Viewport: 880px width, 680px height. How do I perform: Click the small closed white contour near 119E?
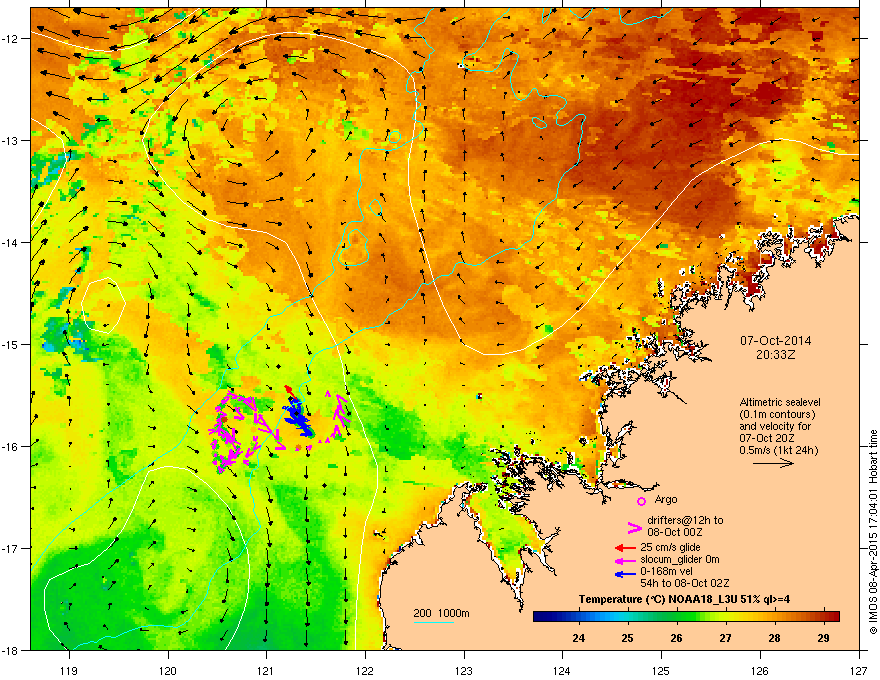[103, 305]
